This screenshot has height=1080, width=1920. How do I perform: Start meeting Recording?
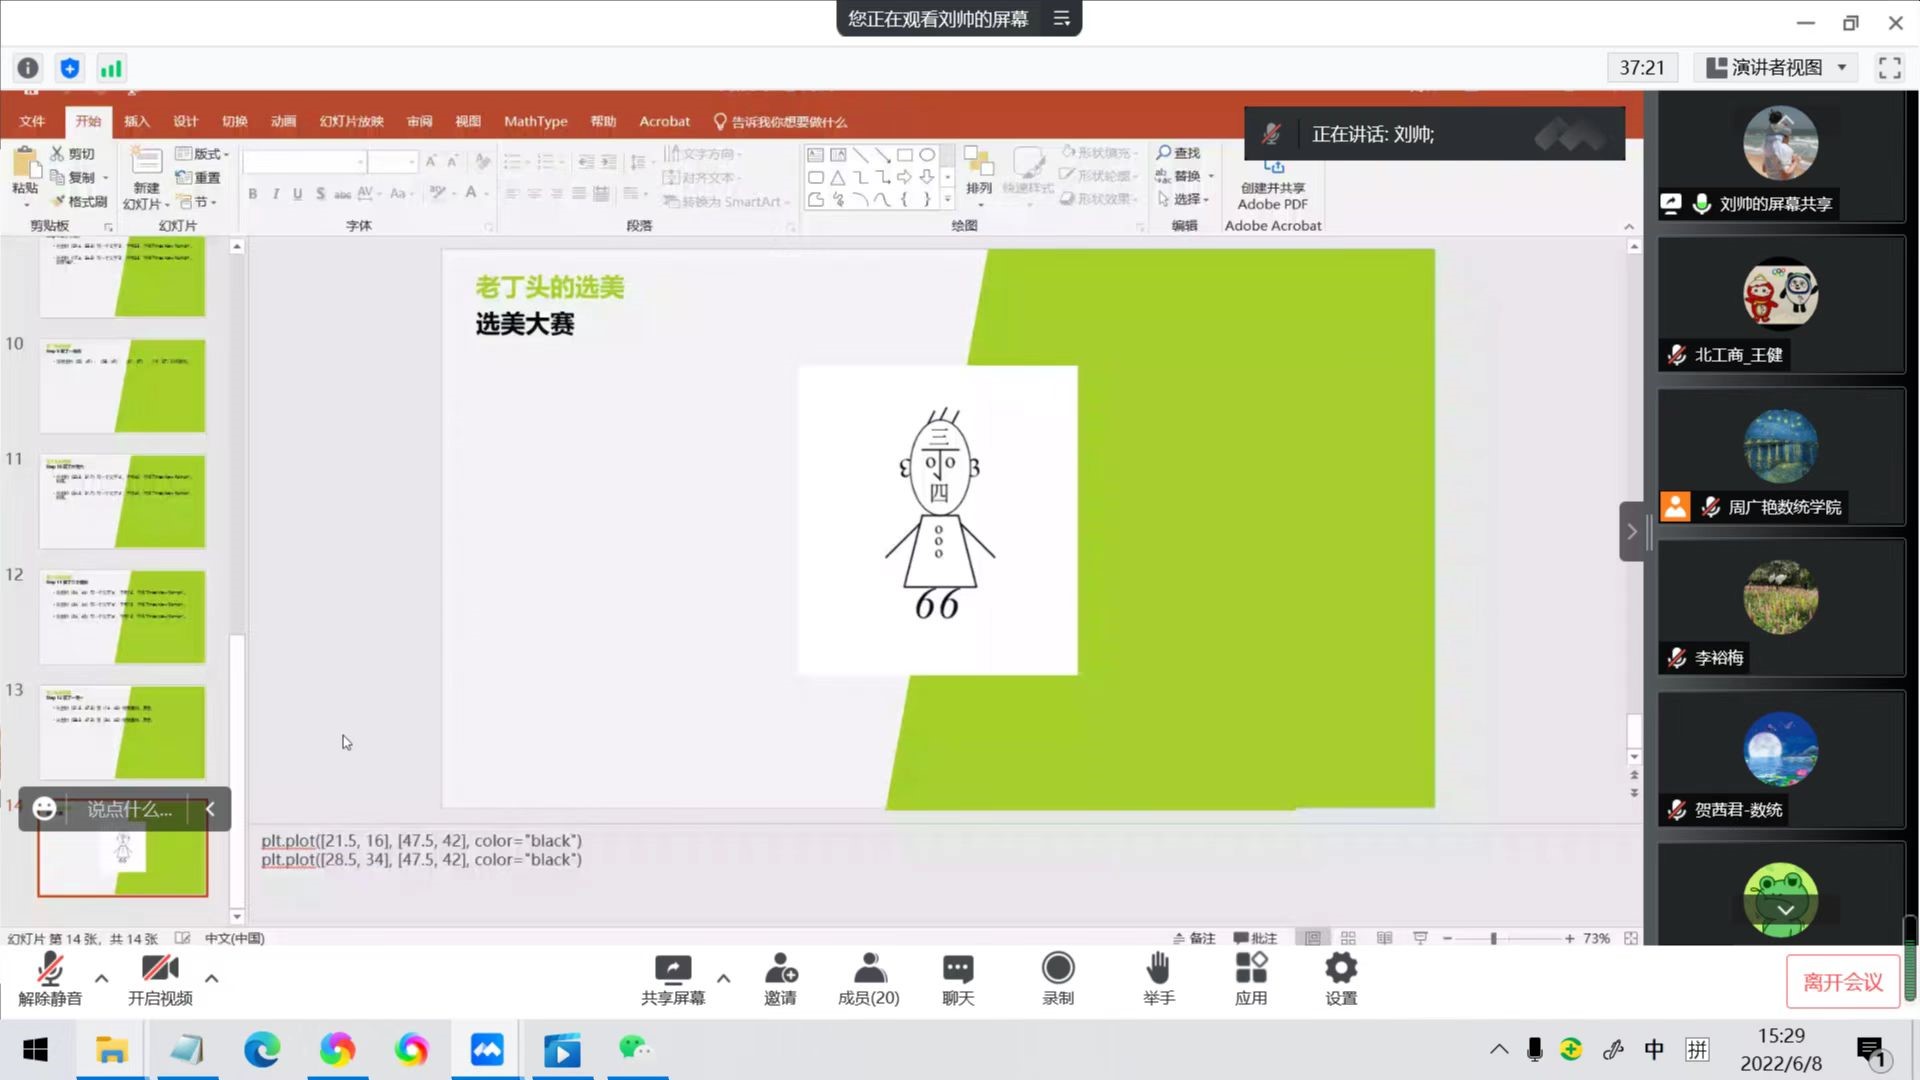click(1057, 968)
